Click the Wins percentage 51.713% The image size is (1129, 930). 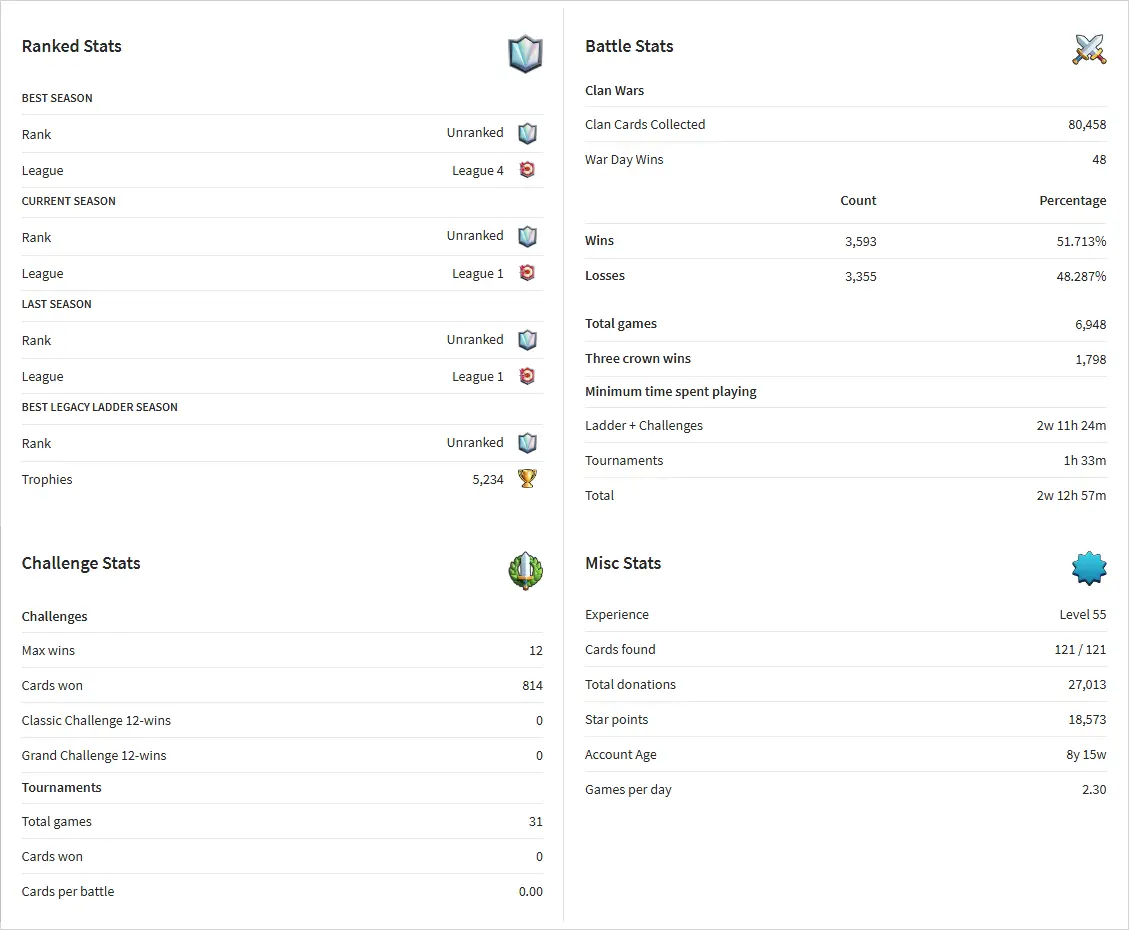pos(1081,241)
